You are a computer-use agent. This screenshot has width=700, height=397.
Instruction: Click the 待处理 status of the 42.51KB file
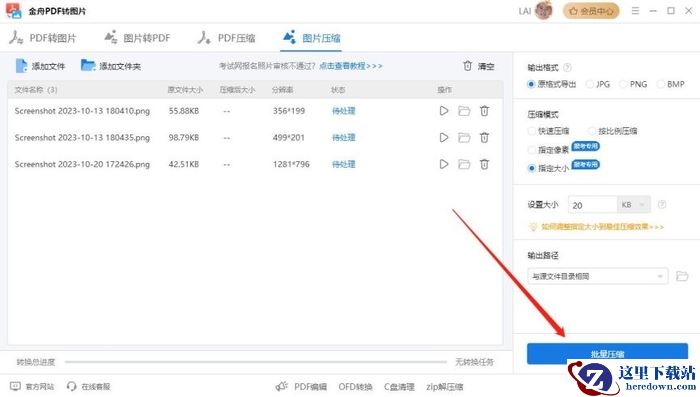(343, 164)
